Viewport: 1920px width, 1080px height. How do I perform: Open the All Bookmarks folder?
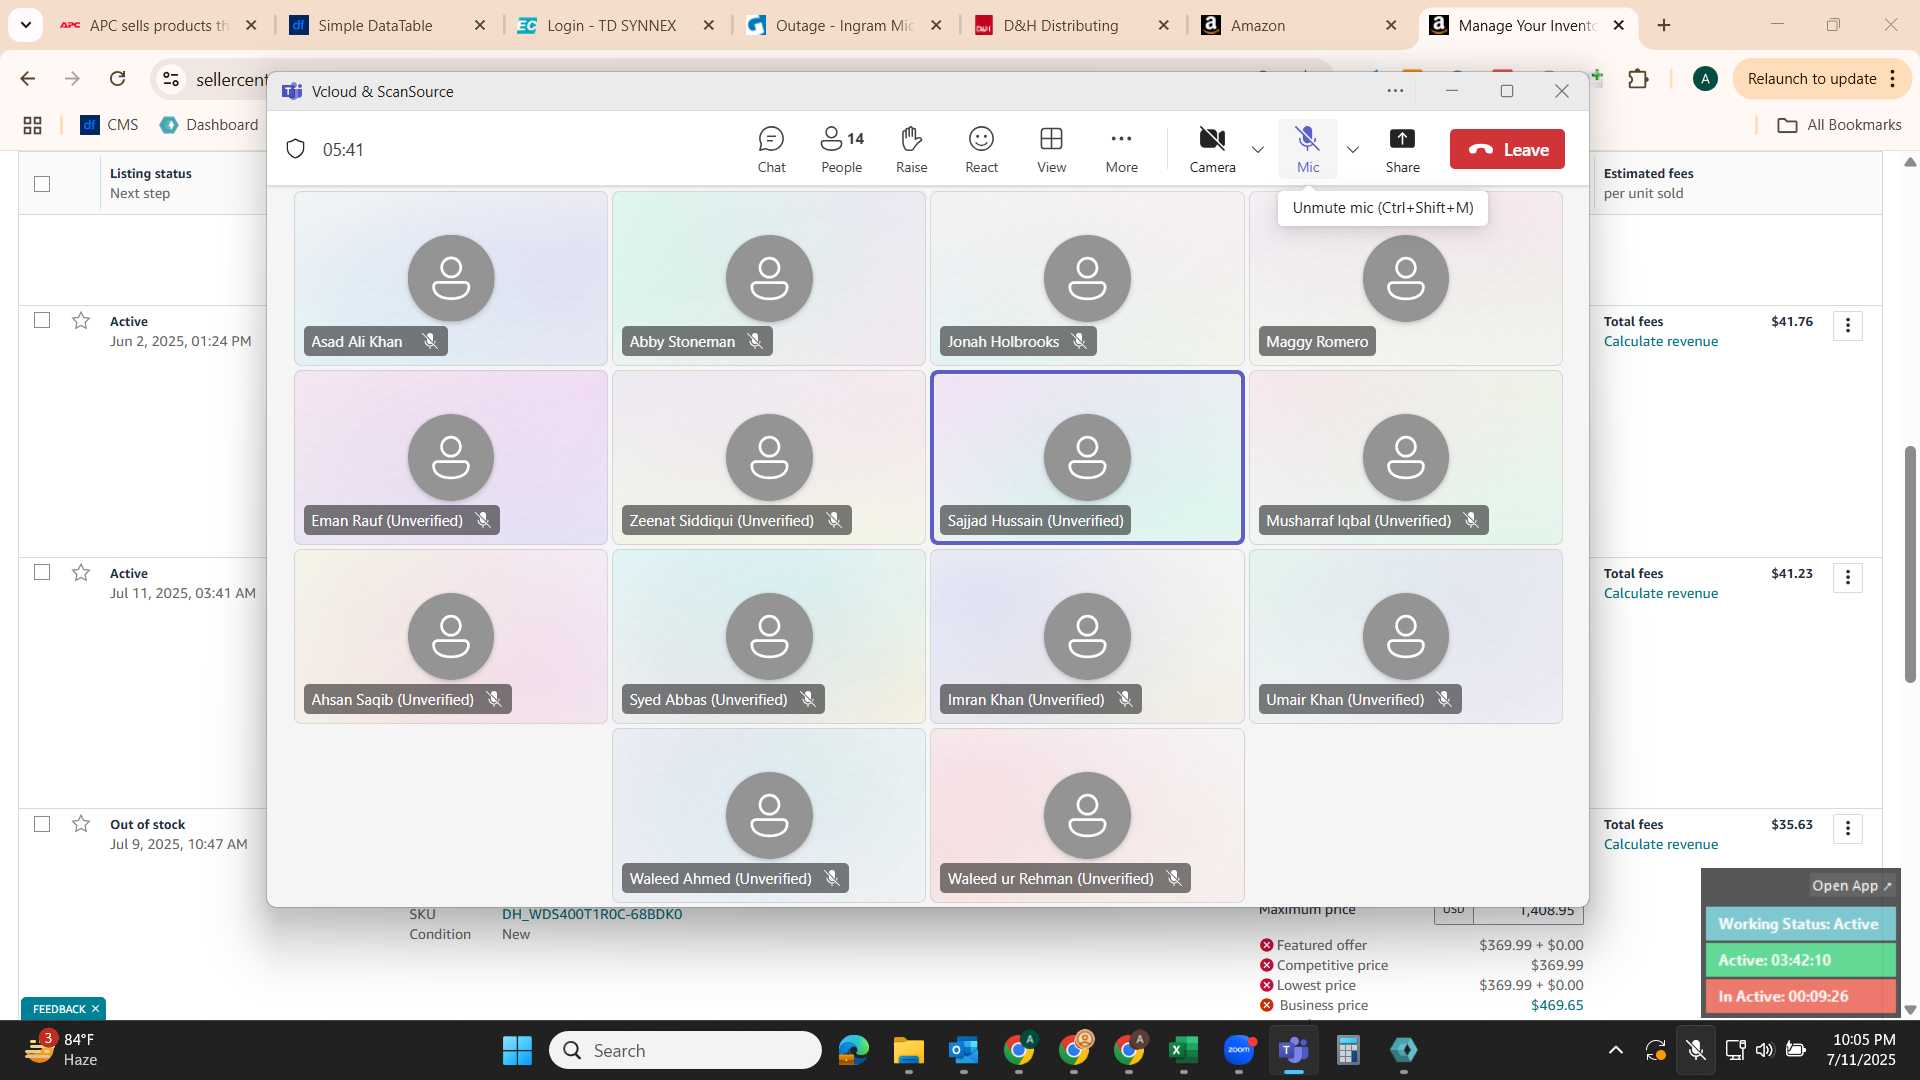click(1839, 125)
